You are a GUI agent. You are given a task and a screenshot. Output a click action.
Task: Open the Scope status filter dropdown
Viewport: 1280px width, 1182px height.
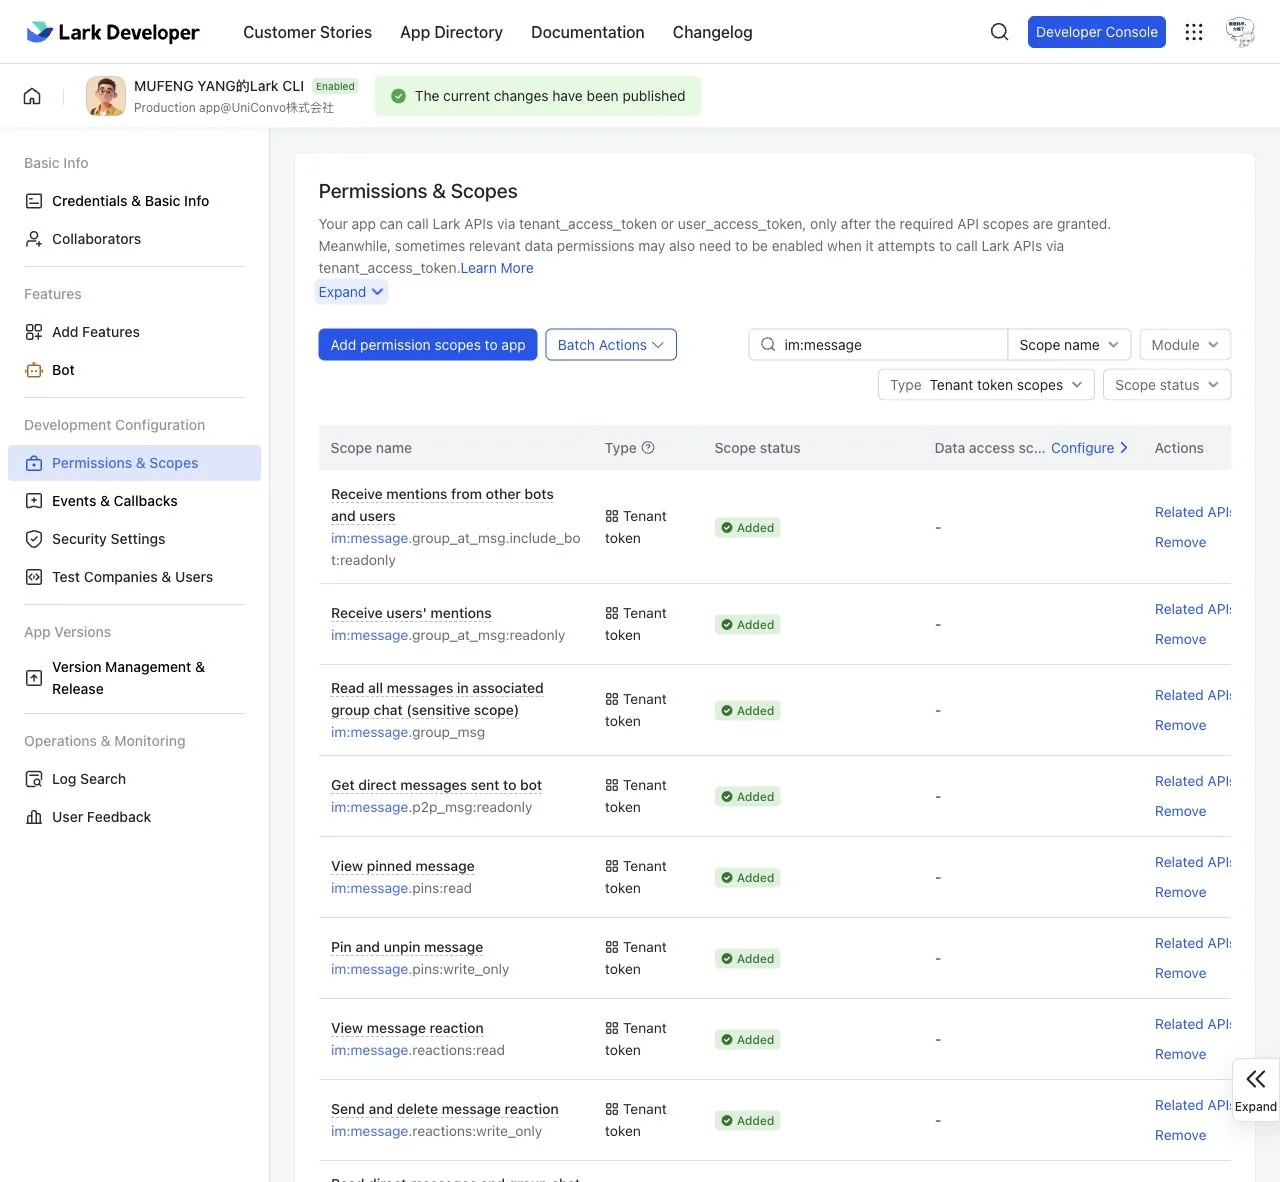pos(1167,385)
